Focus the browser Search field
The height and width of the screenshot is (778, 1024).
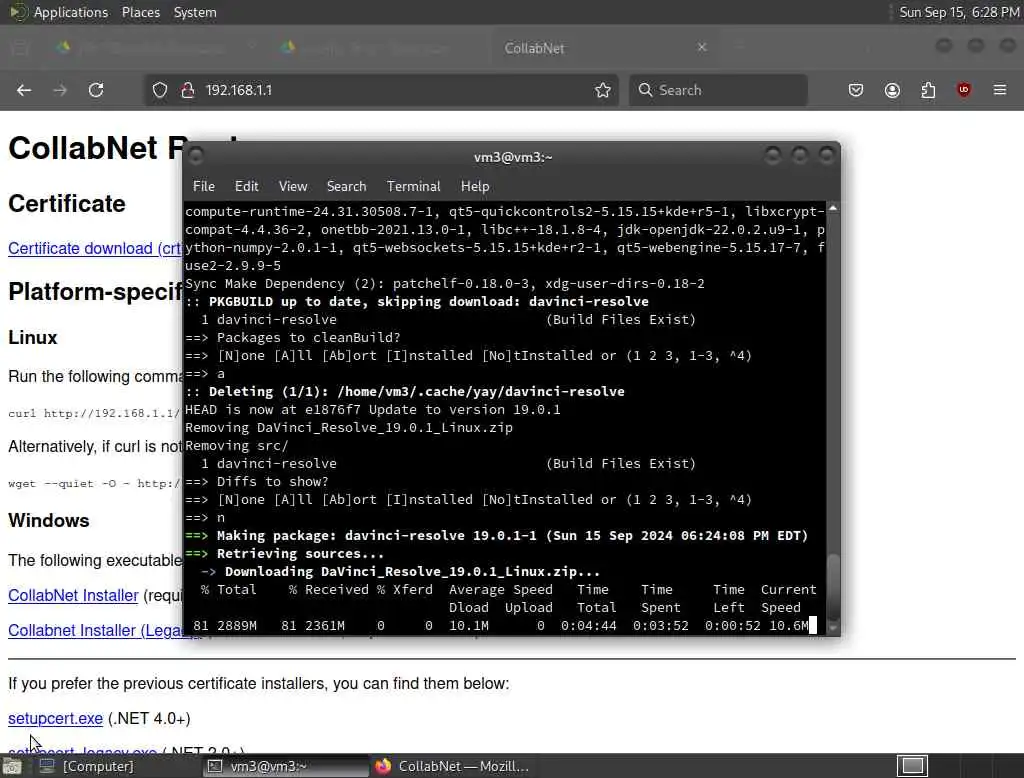[718, 90]
